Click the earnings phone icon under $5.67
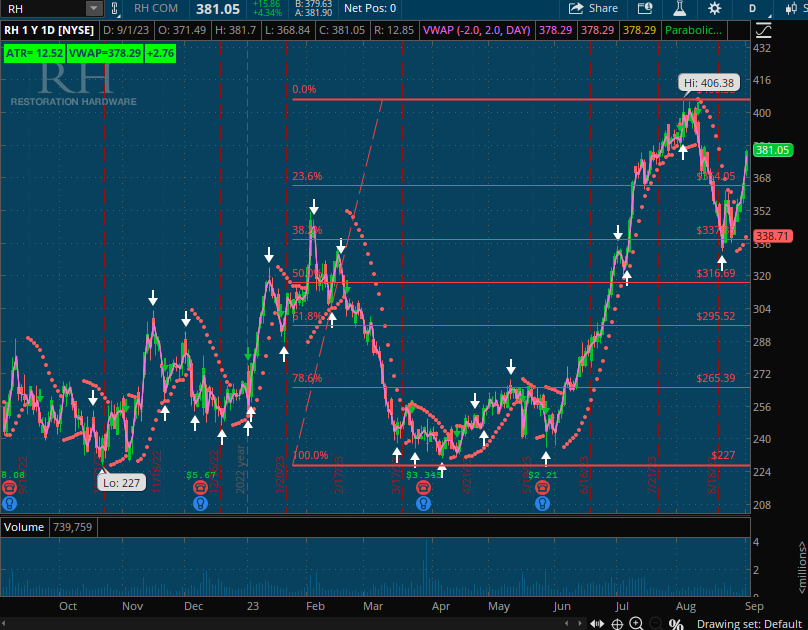This screenshot has width=808, height=630. click(x=200, y=487)
